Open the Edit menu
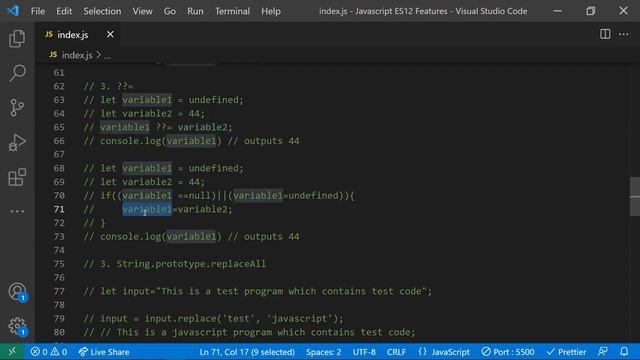The width and height of the screenshot is (640, 360). [x=64, y=11]
